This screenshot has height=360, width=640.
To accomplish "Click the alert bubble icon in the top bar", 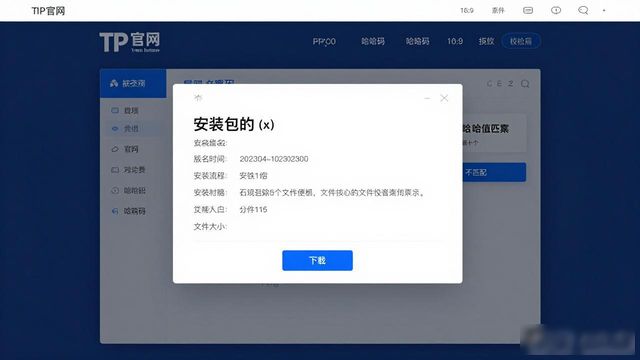I will click(x=556, y=11).
